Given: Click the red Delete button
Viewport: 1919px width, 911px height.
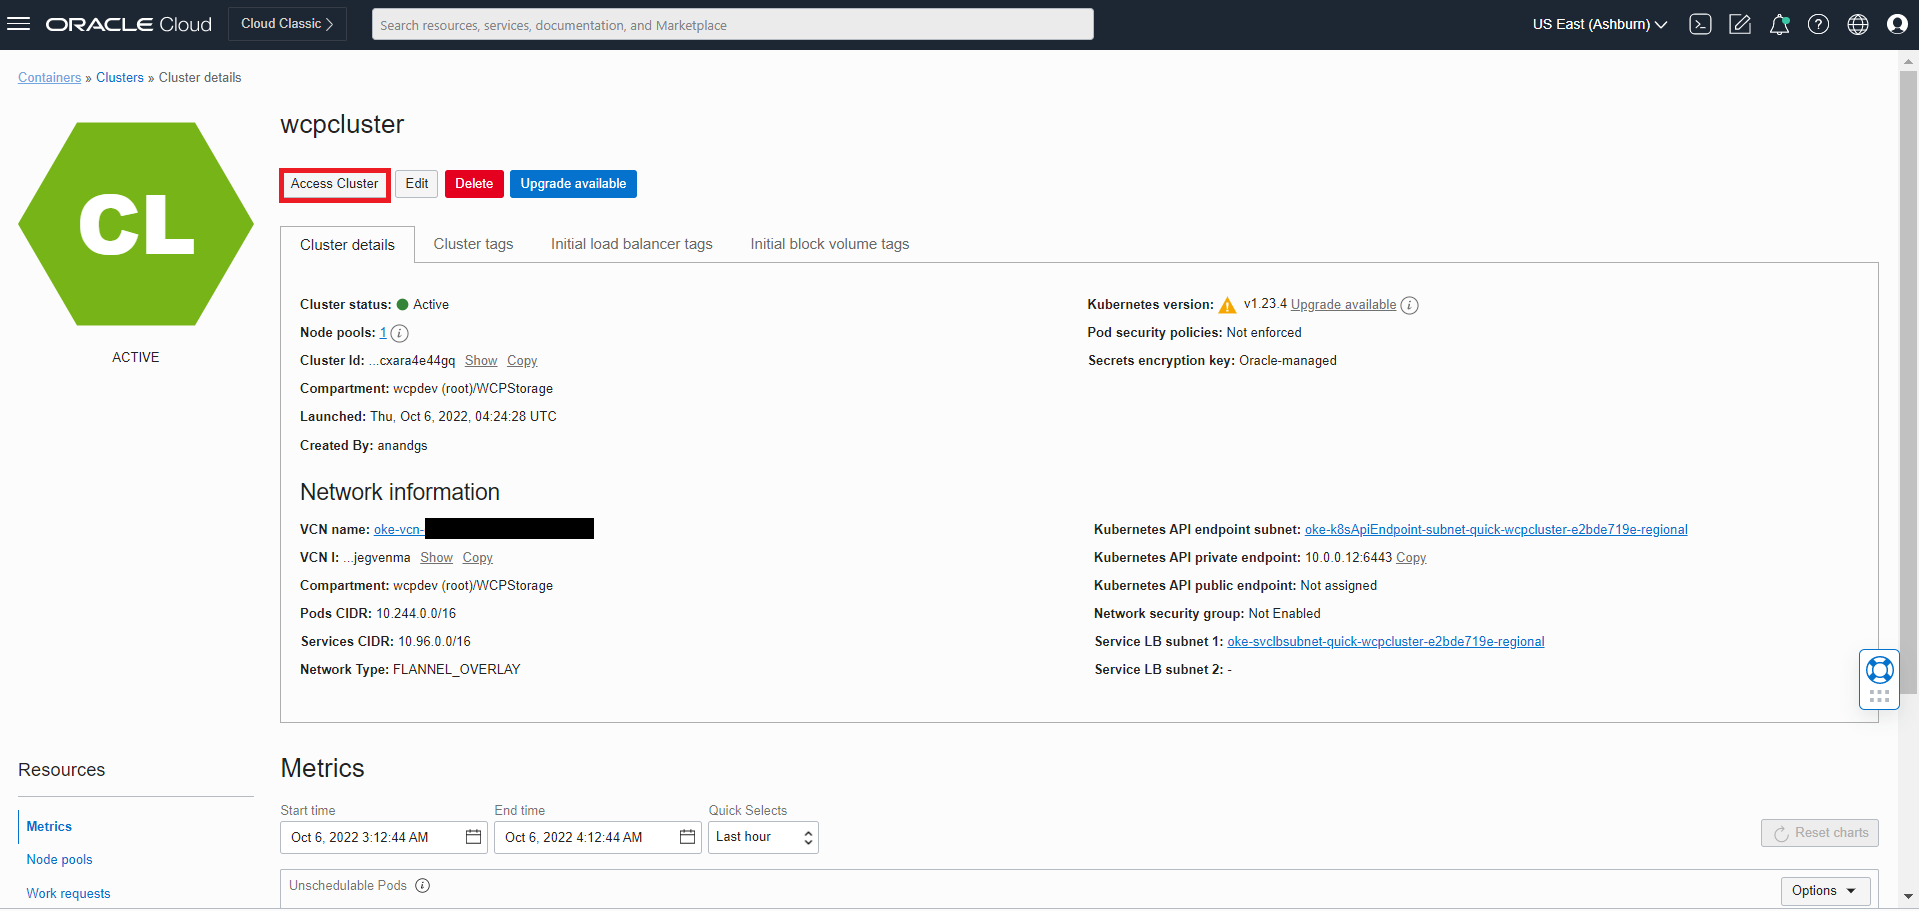Looking at the screenshot, I should pos(474,184).
